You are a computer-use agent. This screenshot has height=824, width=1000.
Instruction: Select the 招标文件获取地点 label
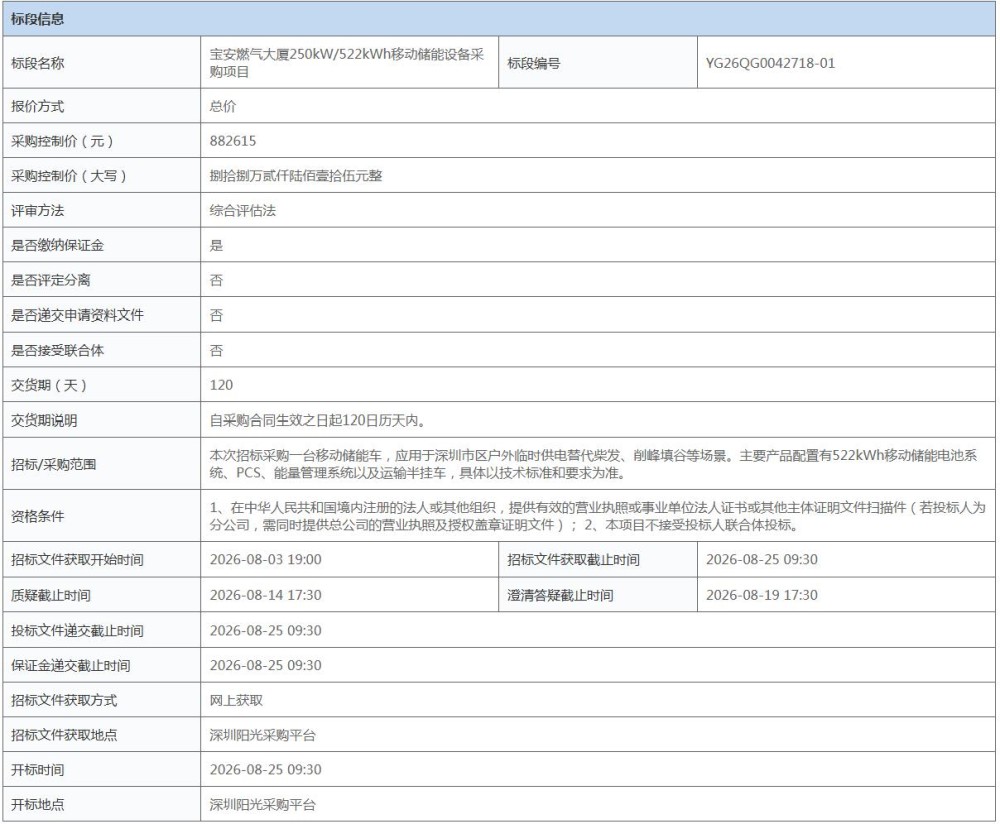point(64,735)
